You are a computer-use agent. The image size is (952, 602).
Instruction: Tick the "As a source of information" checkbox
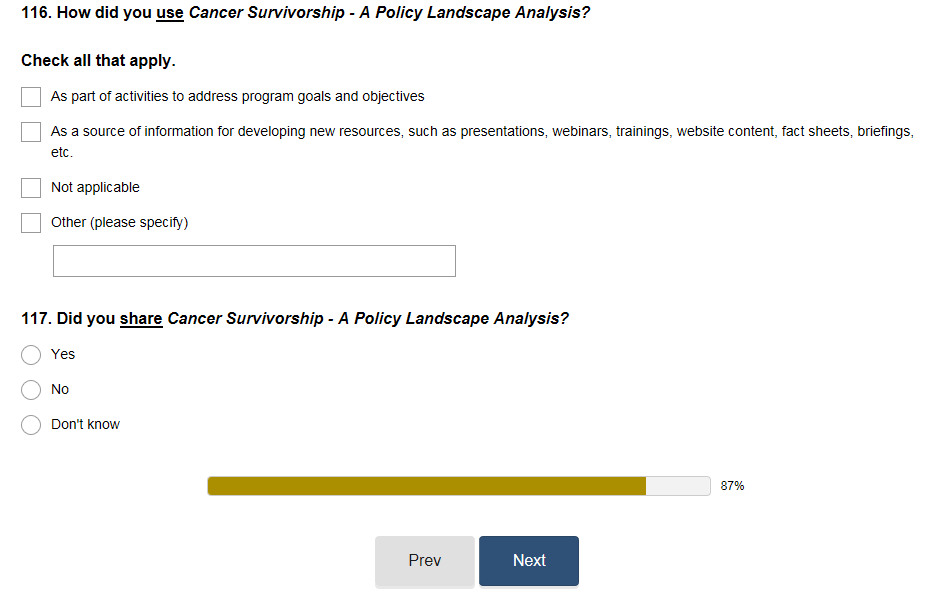(x=31, y=132)
